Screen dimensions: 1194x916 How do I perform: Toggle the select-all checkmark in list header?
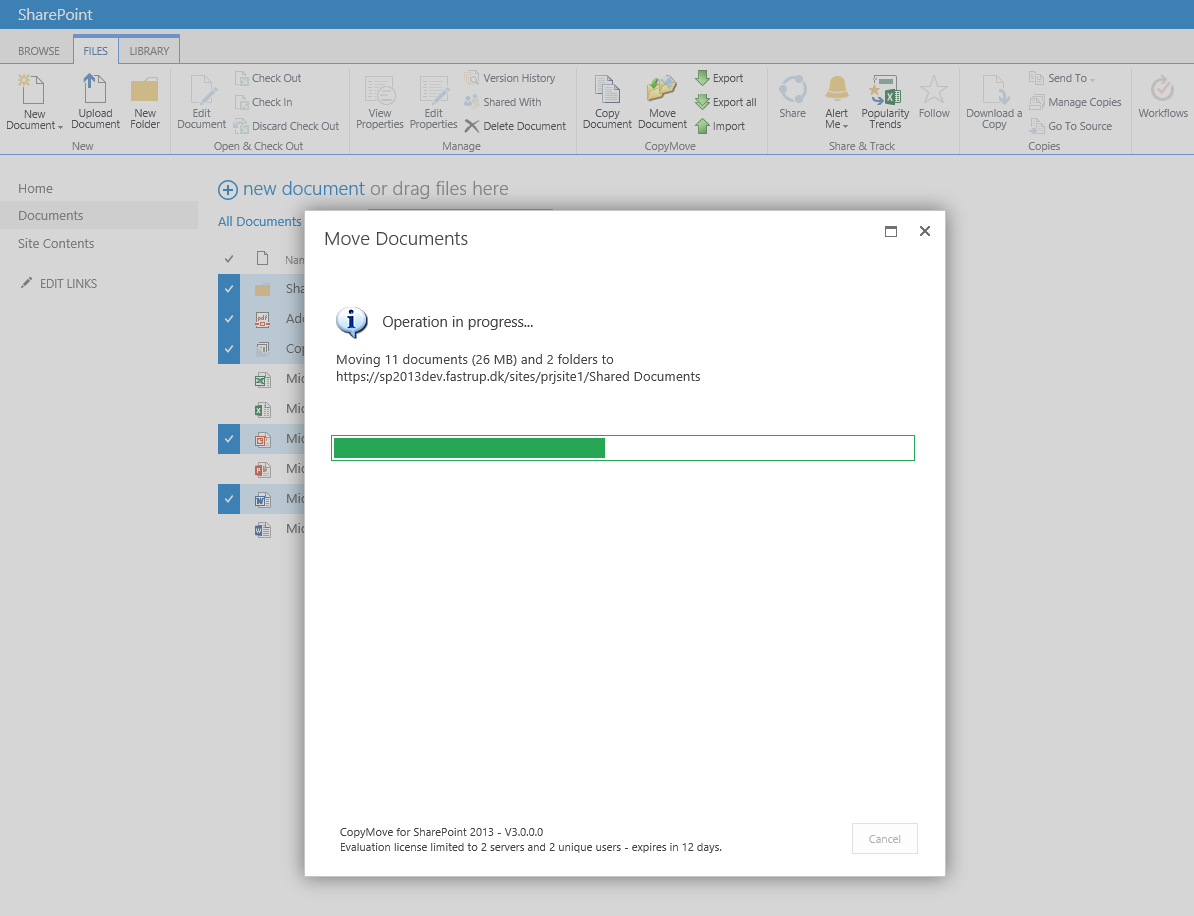(x=228, y=259)
